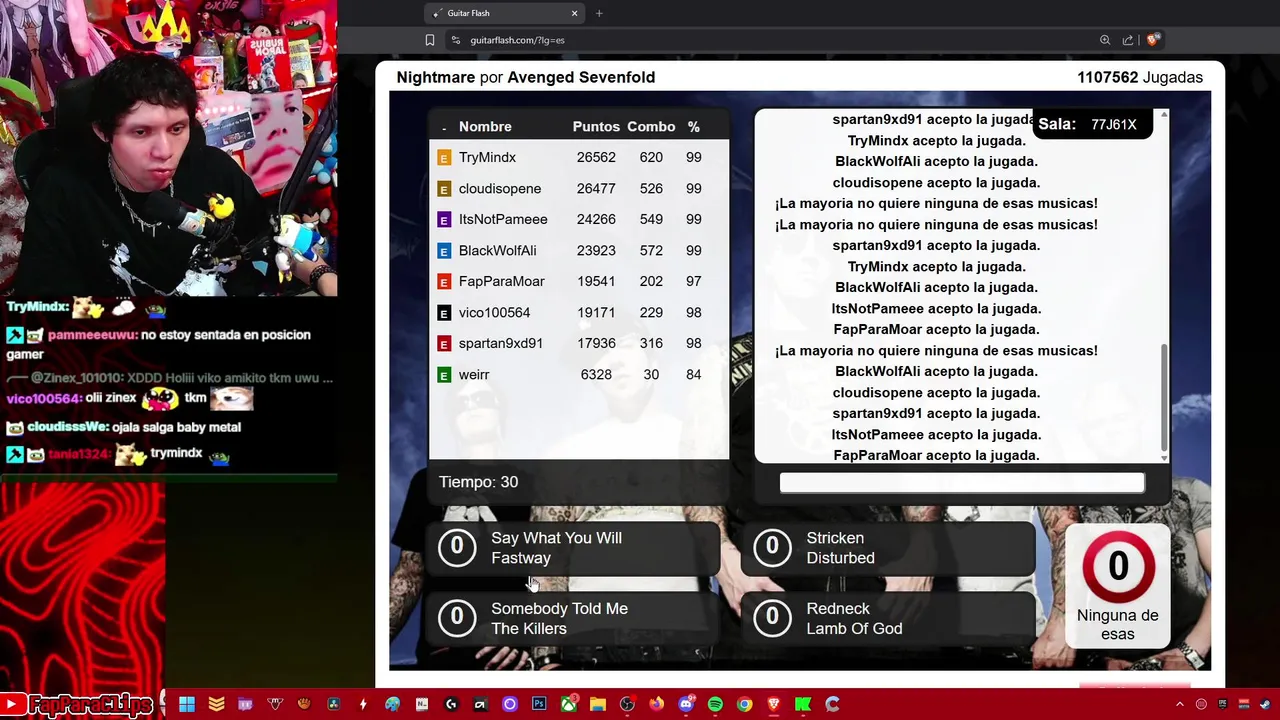Open OBS Studio from the taskbar

tap(627, 704)
